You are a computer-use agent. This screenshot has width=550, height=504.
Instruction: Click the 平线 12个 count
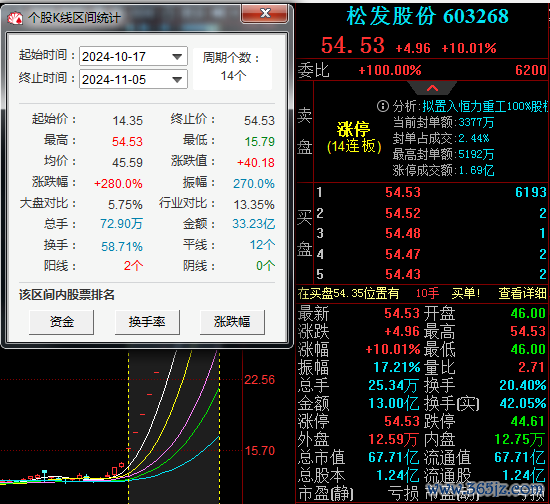coord(262,245)
